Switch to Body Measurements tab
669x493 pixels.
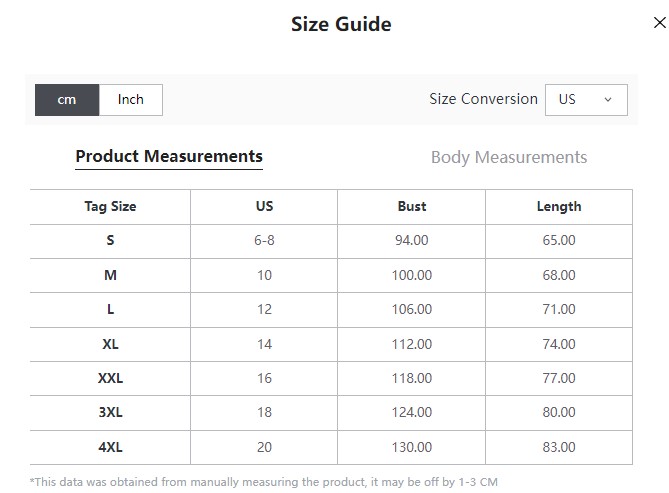coord(509,158)
